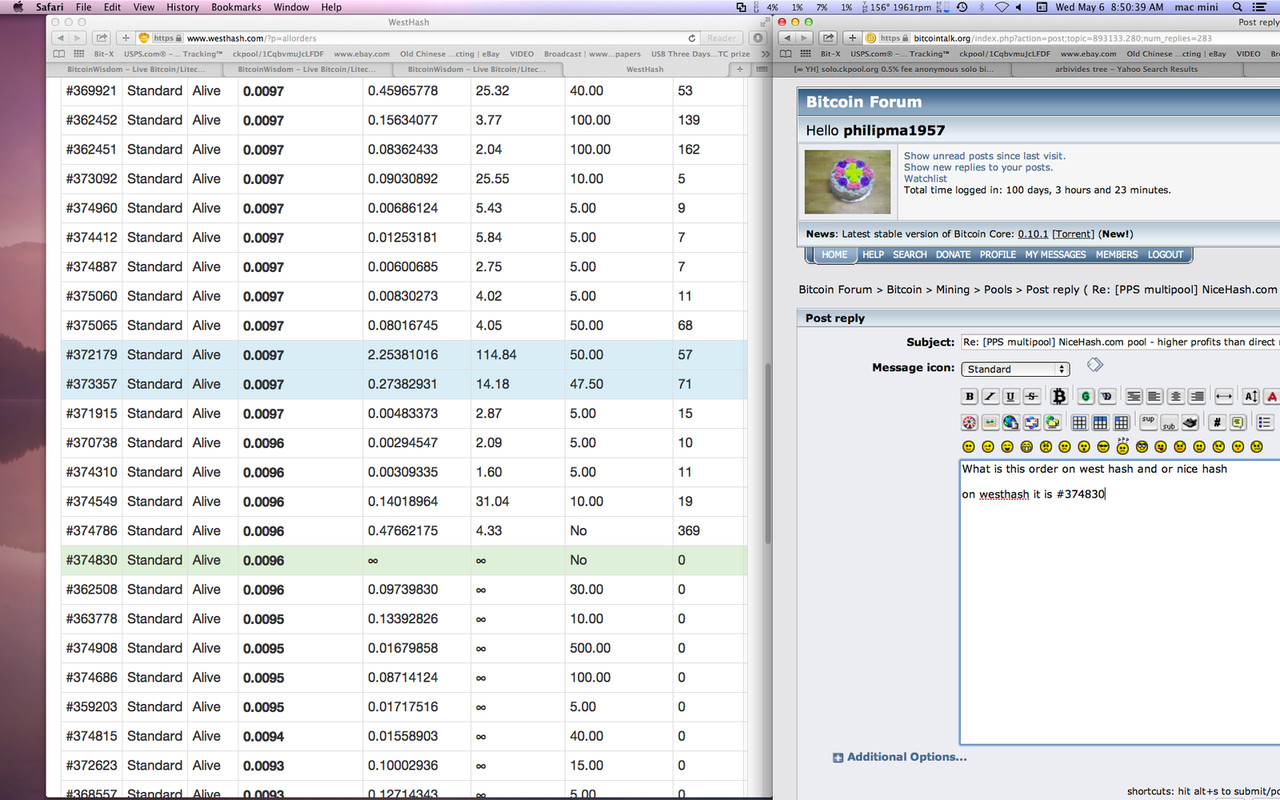
Task: Insert Bitcoin symbol tag in editor
Action: (1060, 396)
